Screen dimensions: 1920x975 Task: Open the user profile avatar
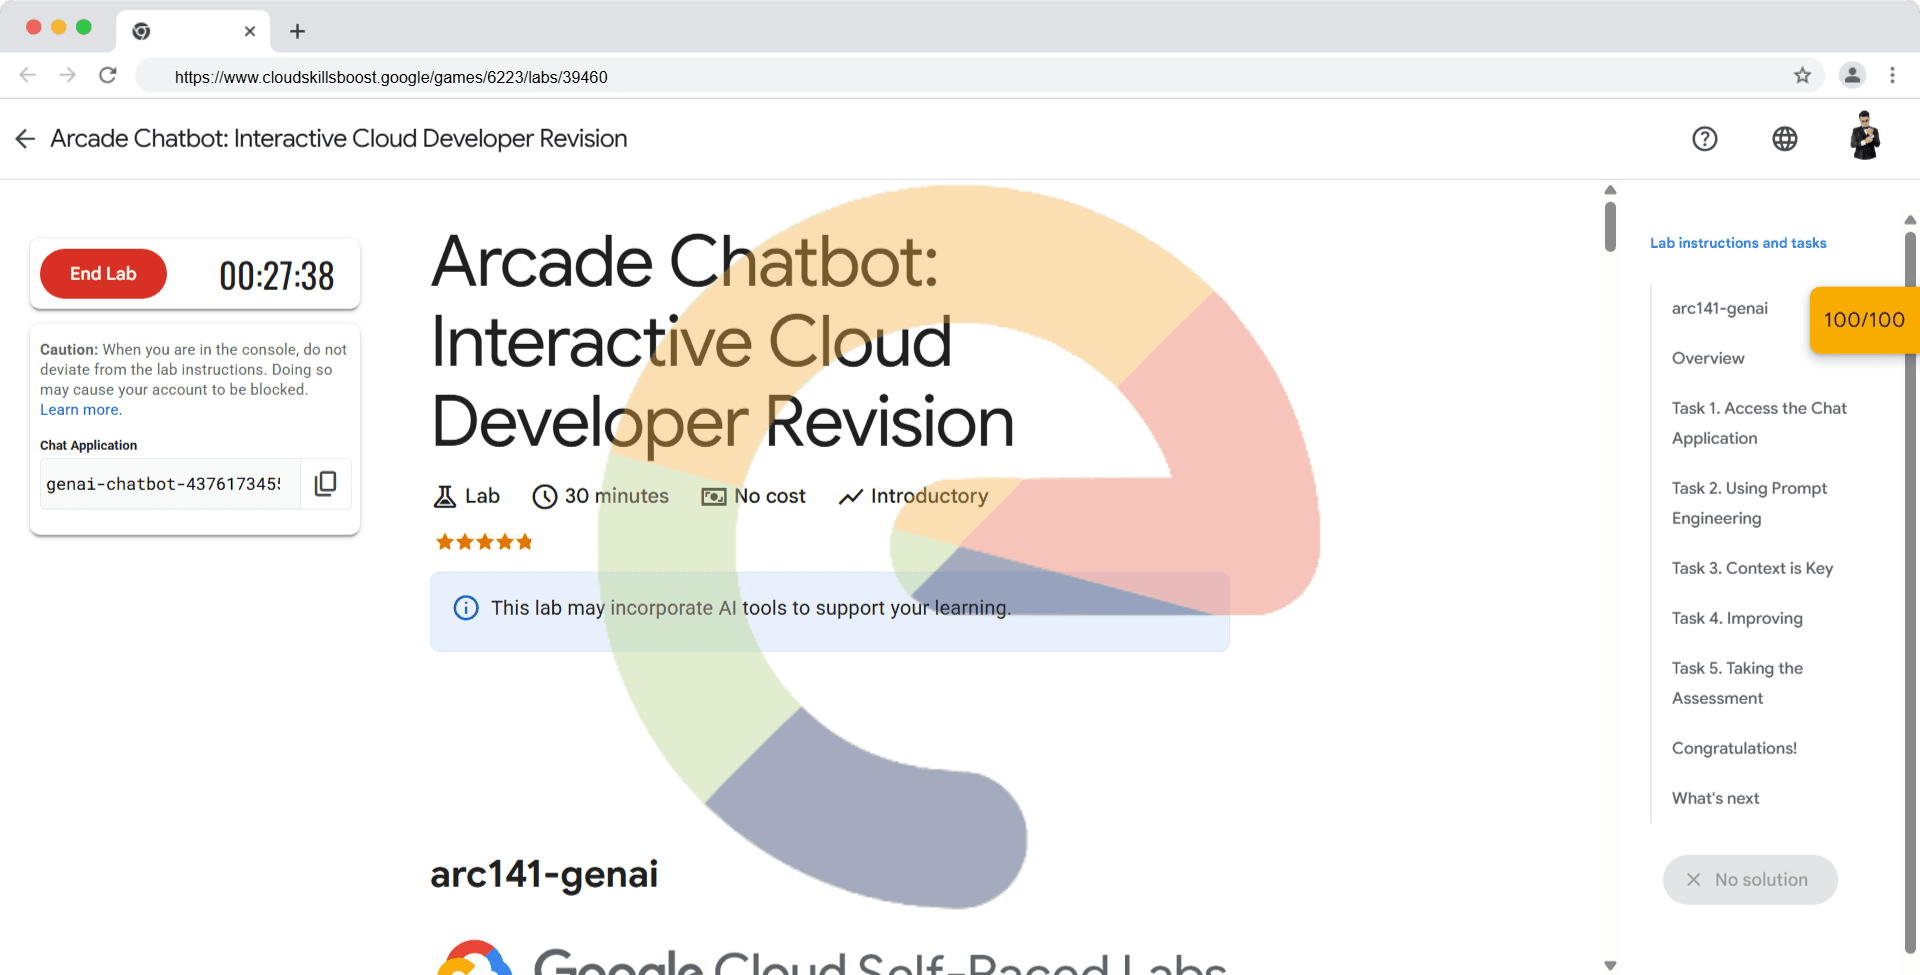(x=1864, y=137)
